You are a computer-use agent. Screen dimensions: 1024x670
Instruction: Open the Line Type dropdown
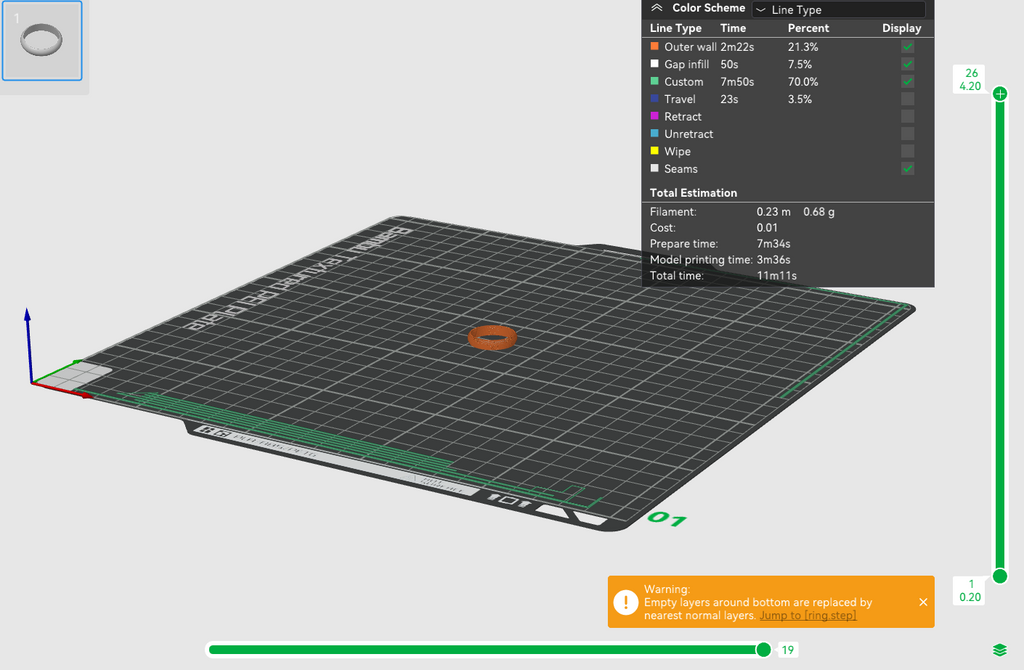(x=839, y=10)
